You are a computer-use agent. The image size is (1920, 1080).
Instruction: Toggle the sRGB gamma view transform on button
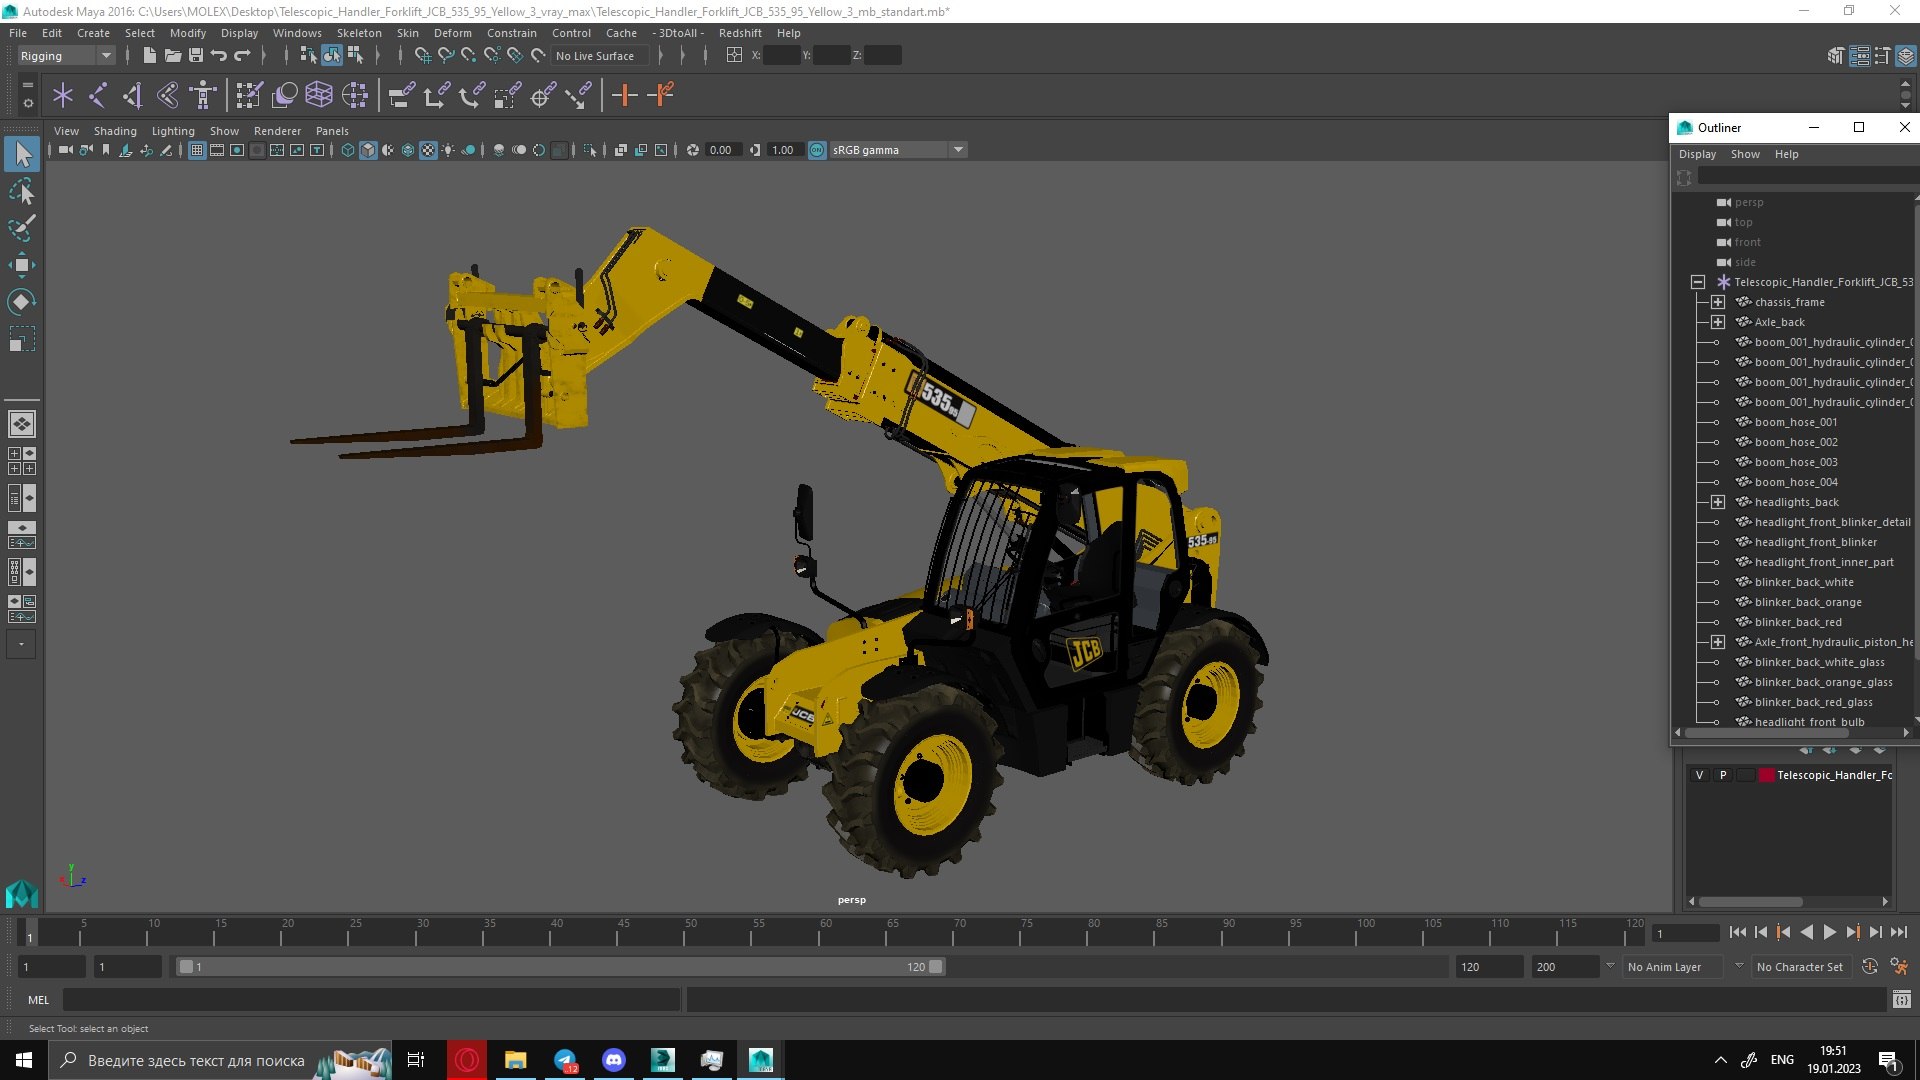click(x=817, y=150)
